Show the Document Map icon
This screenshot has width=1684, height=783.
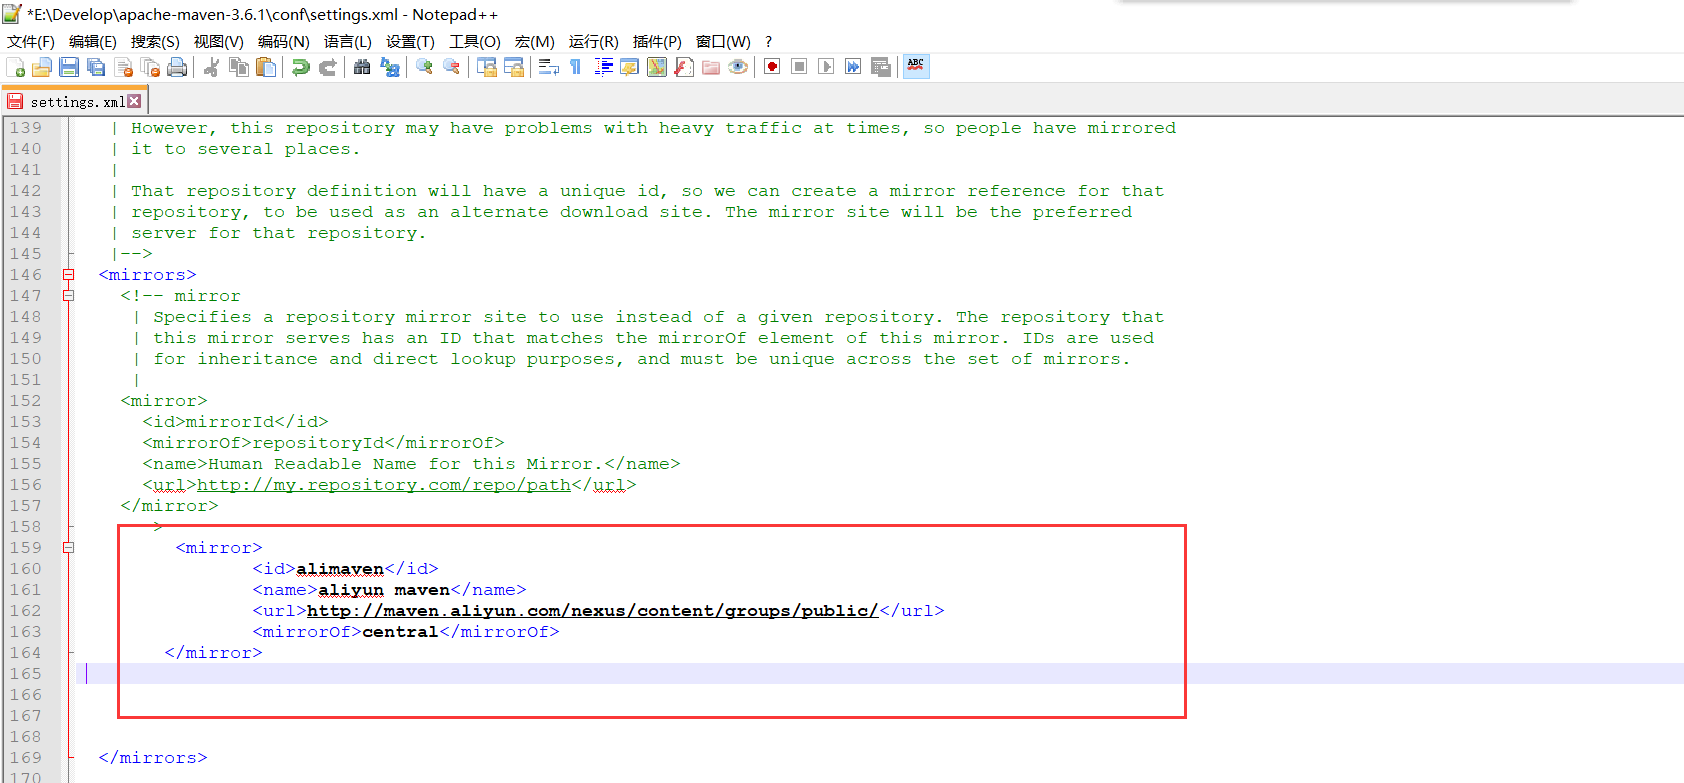657,67
